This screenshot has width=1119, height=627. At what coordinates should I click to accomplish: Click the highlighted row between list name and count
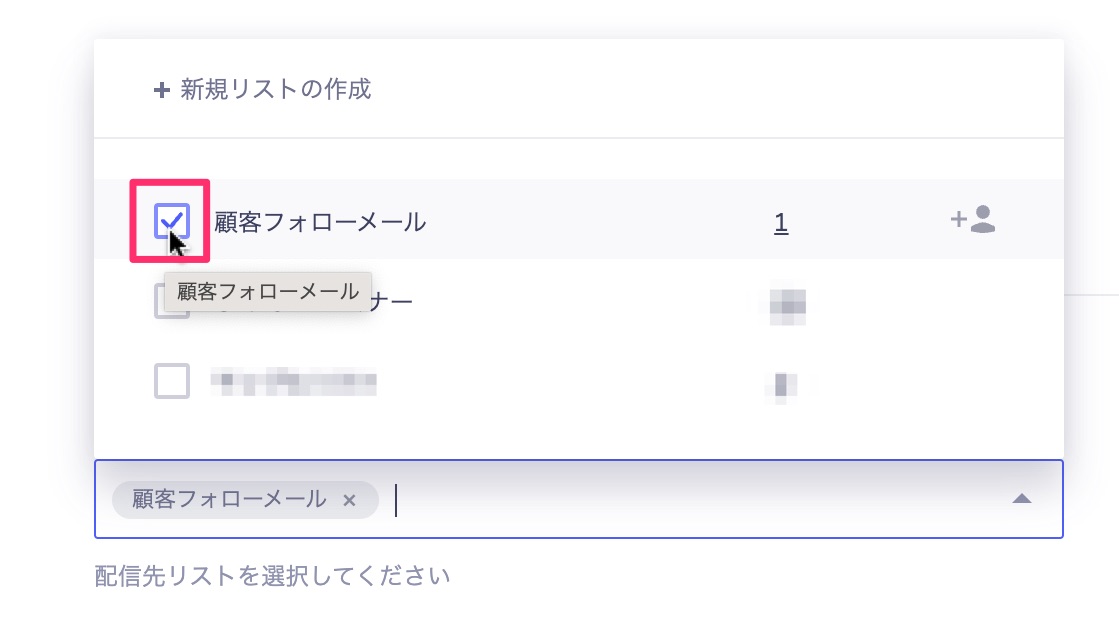(599, 223)
